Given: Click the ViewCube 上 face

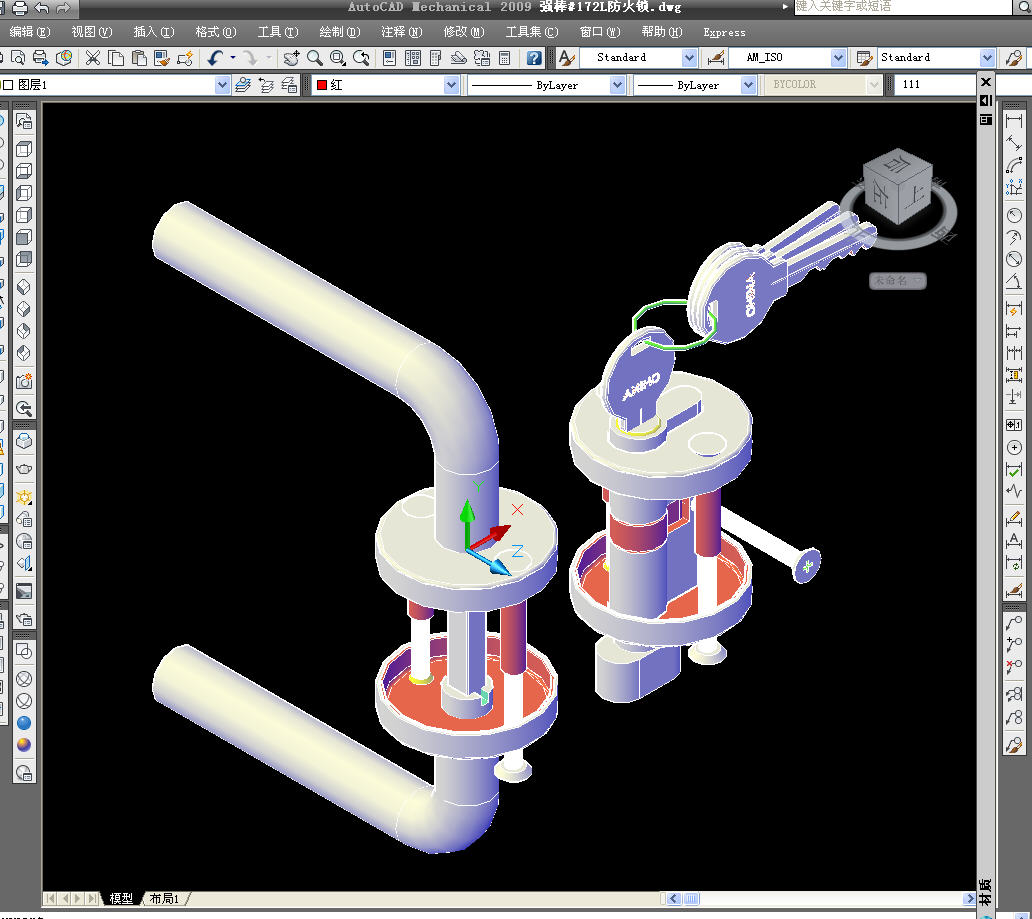Looking at the screenshot, I should 914,196.
